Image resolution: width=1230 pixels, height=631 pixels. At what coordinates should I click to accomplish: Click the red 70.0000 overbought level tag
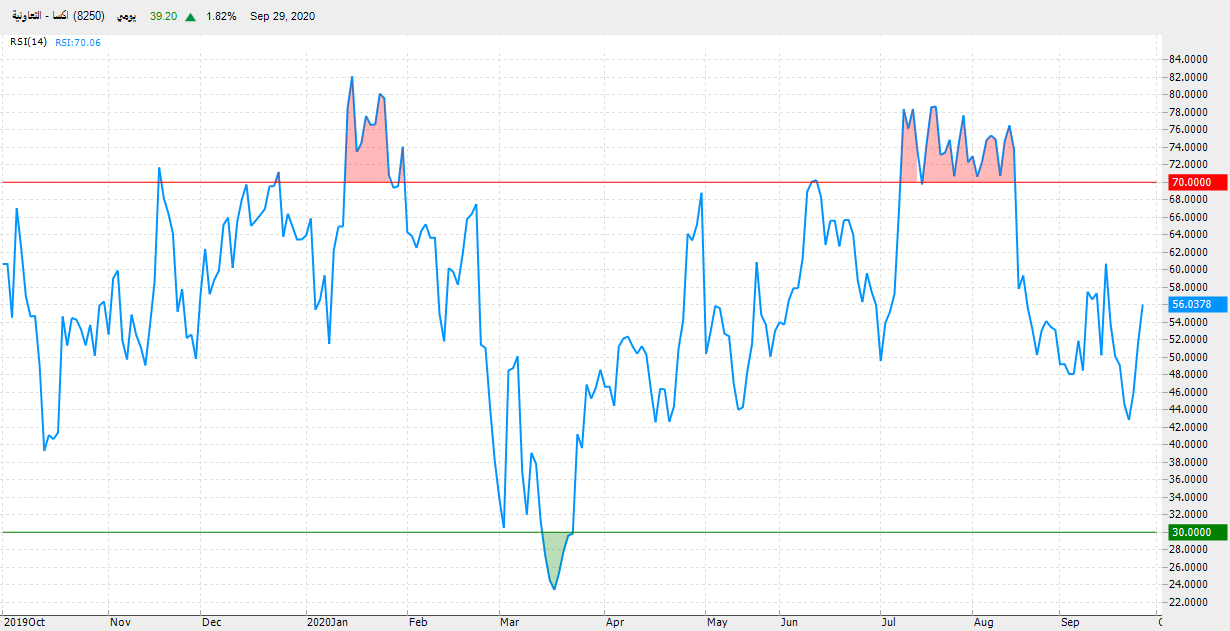point(1197,182)
